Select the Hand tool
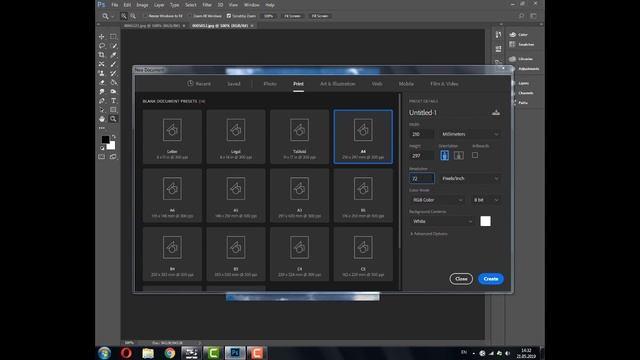This screenshot has width=640, height=360. click(x=102, y=119)
